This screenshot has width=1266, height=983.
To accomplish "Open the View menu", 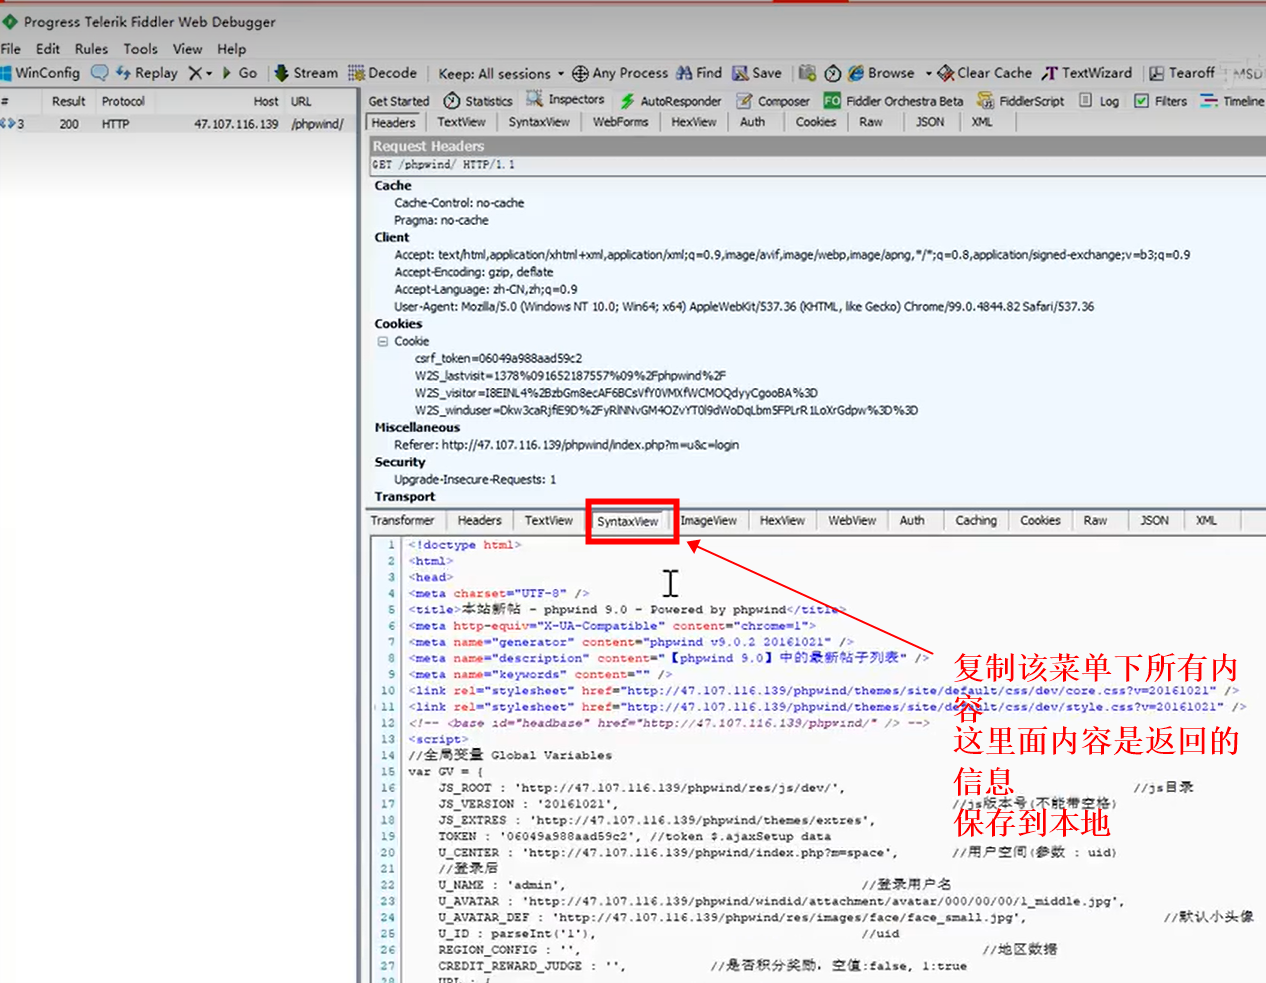I will click(188, 49).
